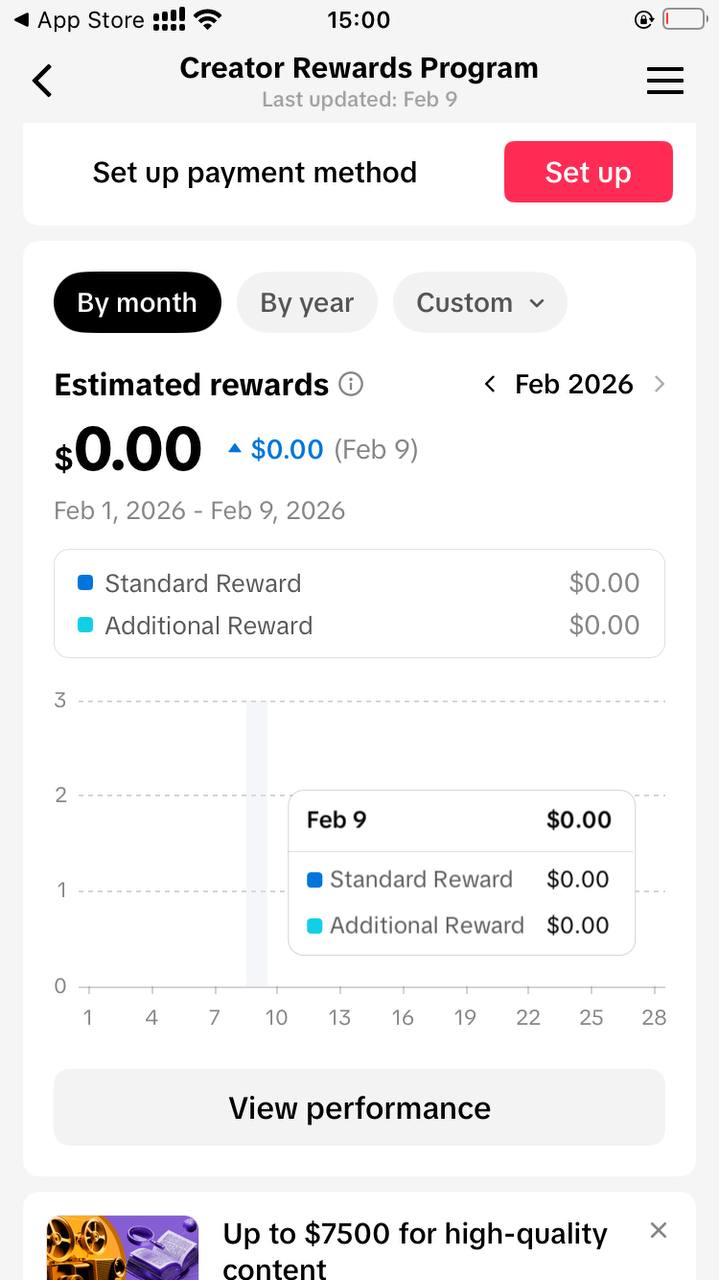Viewport: 719px width, 1280px height.
Task: Tap the back arrow icon
Action: tap(42, 80)
